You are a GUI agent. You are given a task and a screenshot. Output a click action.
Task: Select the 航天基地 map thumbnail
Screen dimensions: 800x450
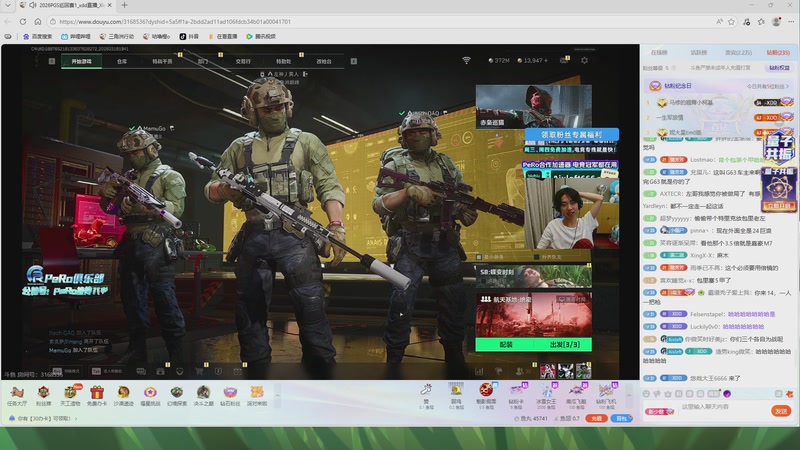[534, 315]
